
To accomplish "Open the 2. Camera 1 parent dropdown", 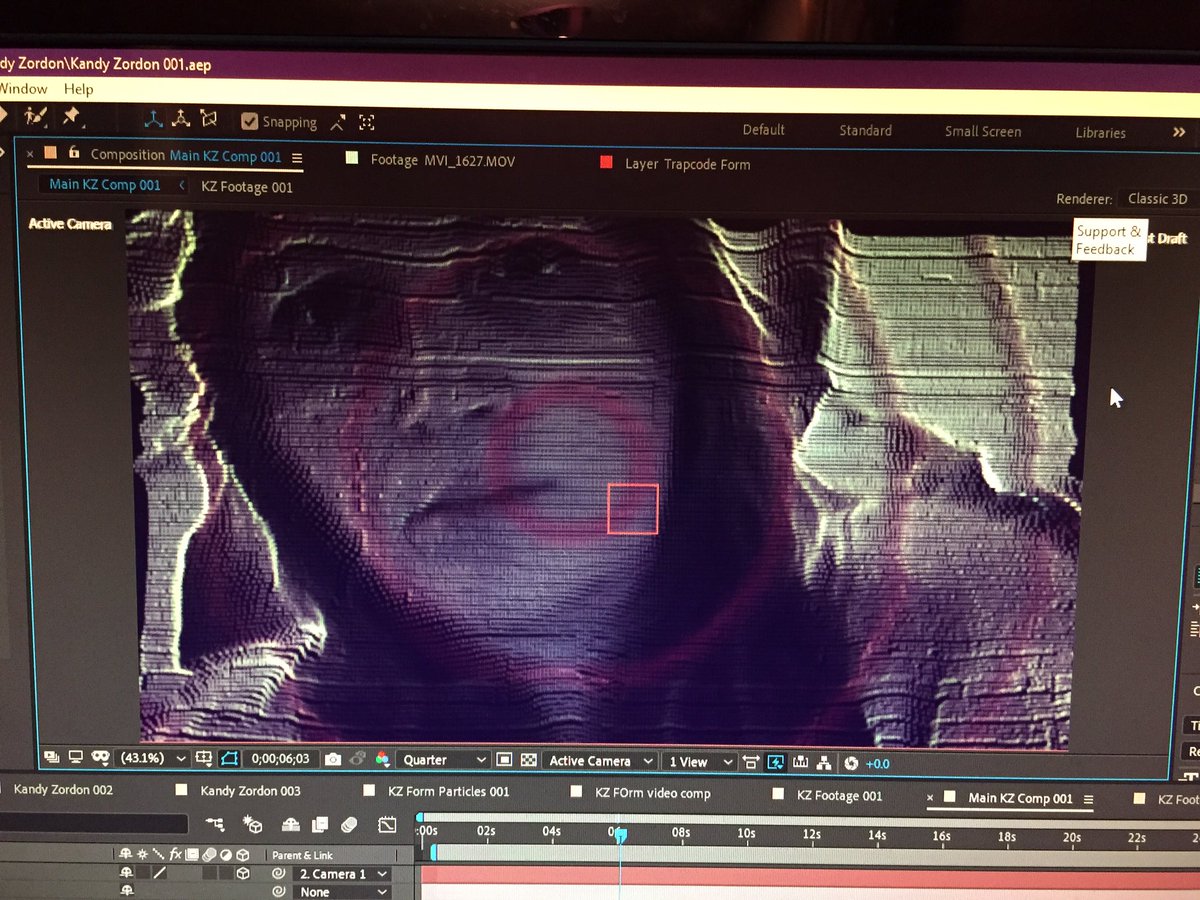I will point(340,872).
